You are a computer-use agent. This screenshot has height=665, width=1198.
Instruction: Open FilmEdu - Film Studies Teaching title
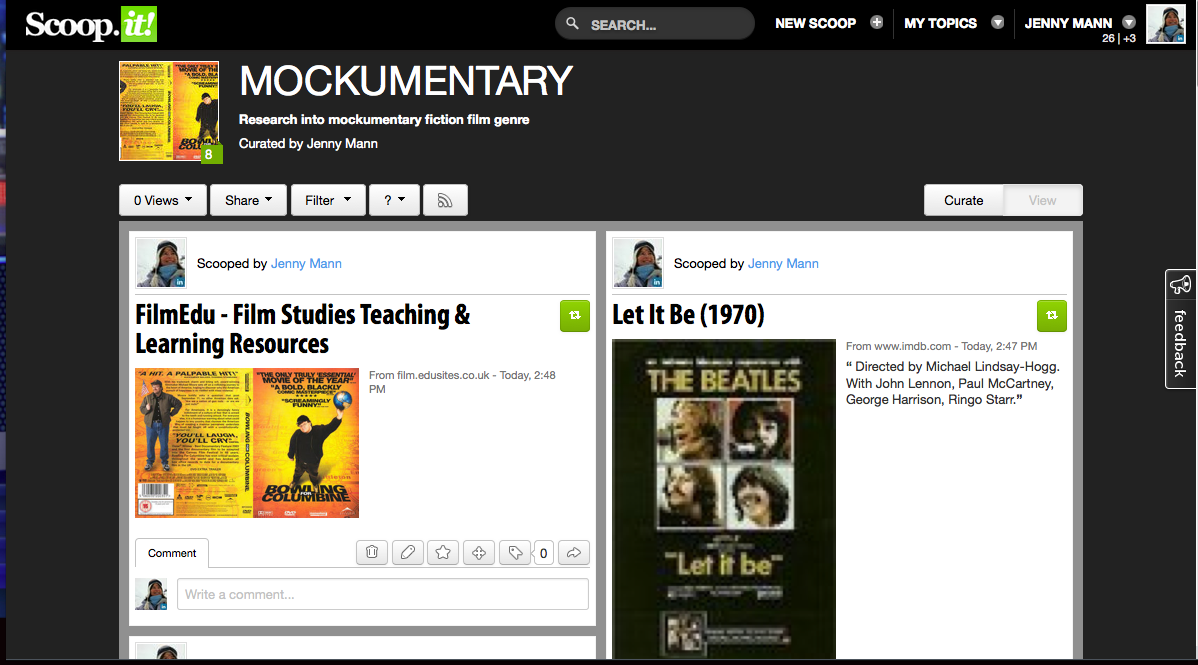point(303,329)
